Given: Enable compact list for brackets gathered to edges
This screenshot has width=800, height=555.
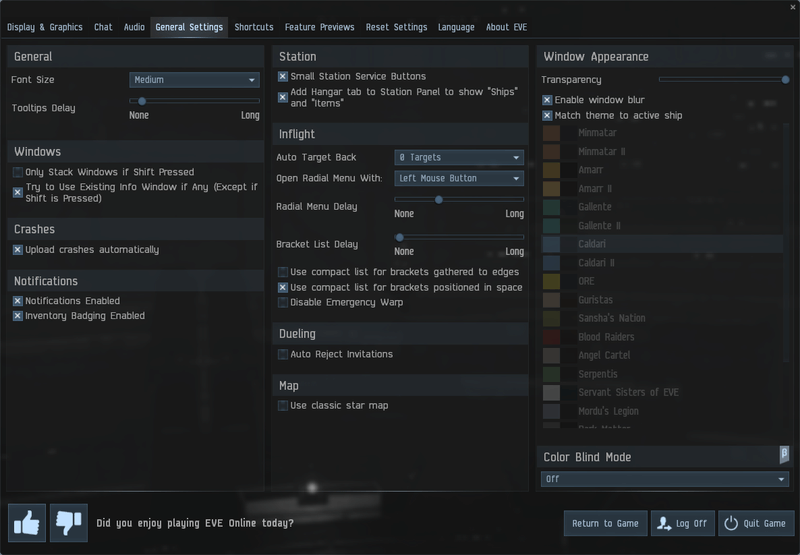Looking at the screenshot, I should pyautogui.click(x=283, y=272).
